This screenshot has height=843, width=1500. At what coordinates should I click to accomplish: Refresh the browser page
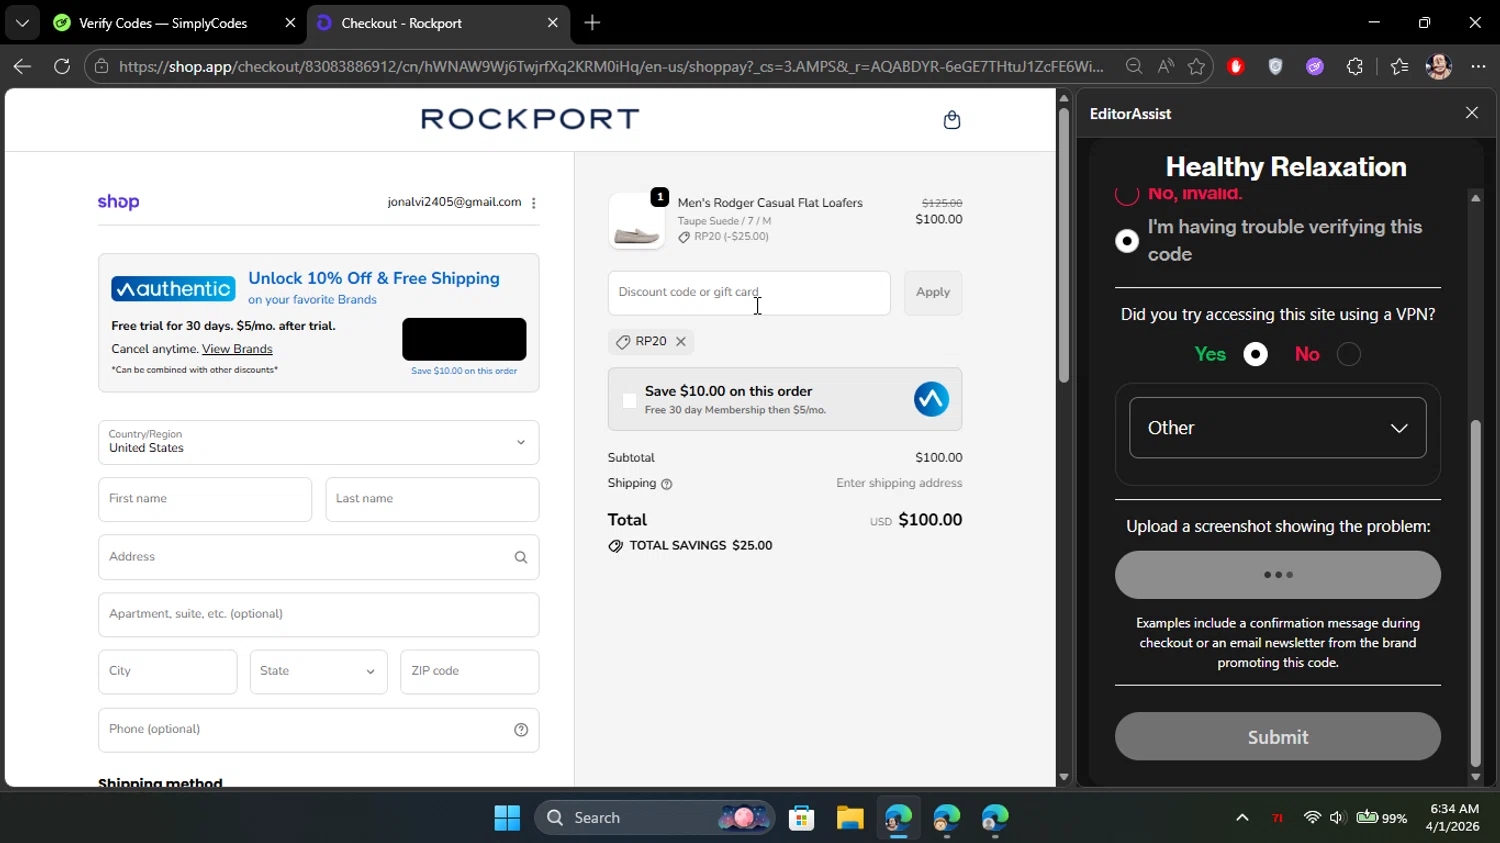point(62,66)
